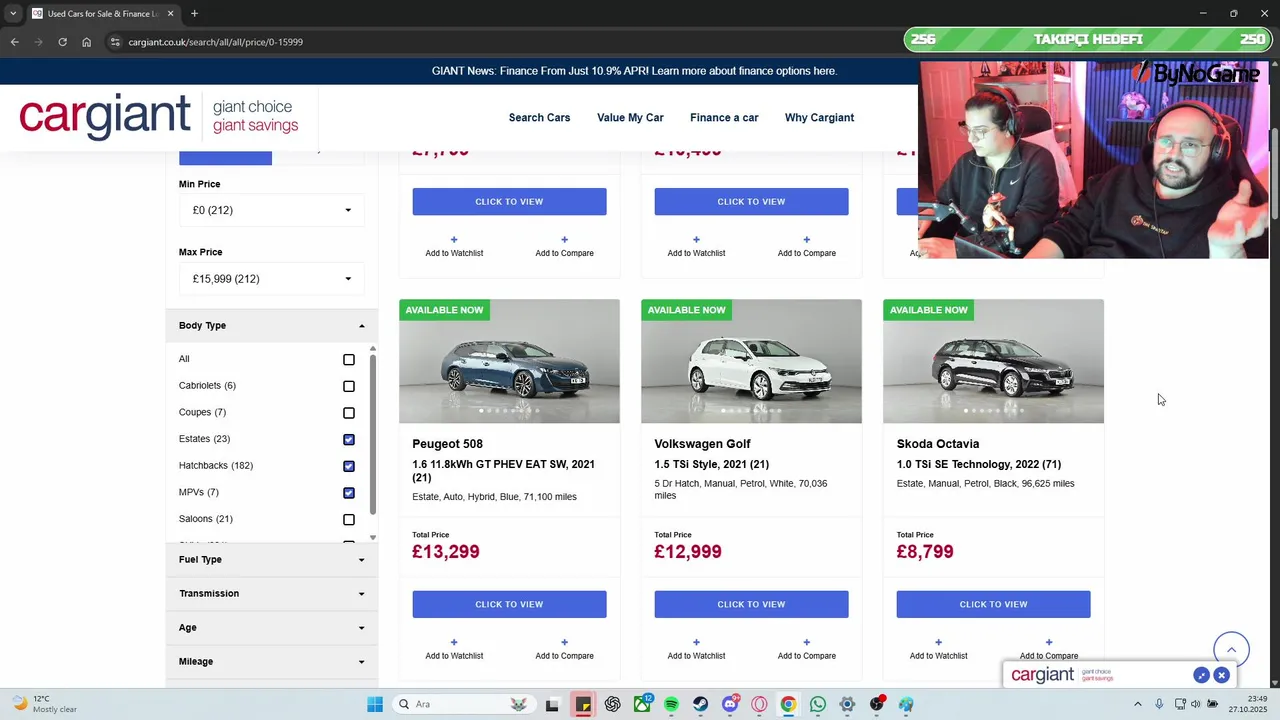
Task: Reload the page with refresh icon
Action: coord(62,42)
